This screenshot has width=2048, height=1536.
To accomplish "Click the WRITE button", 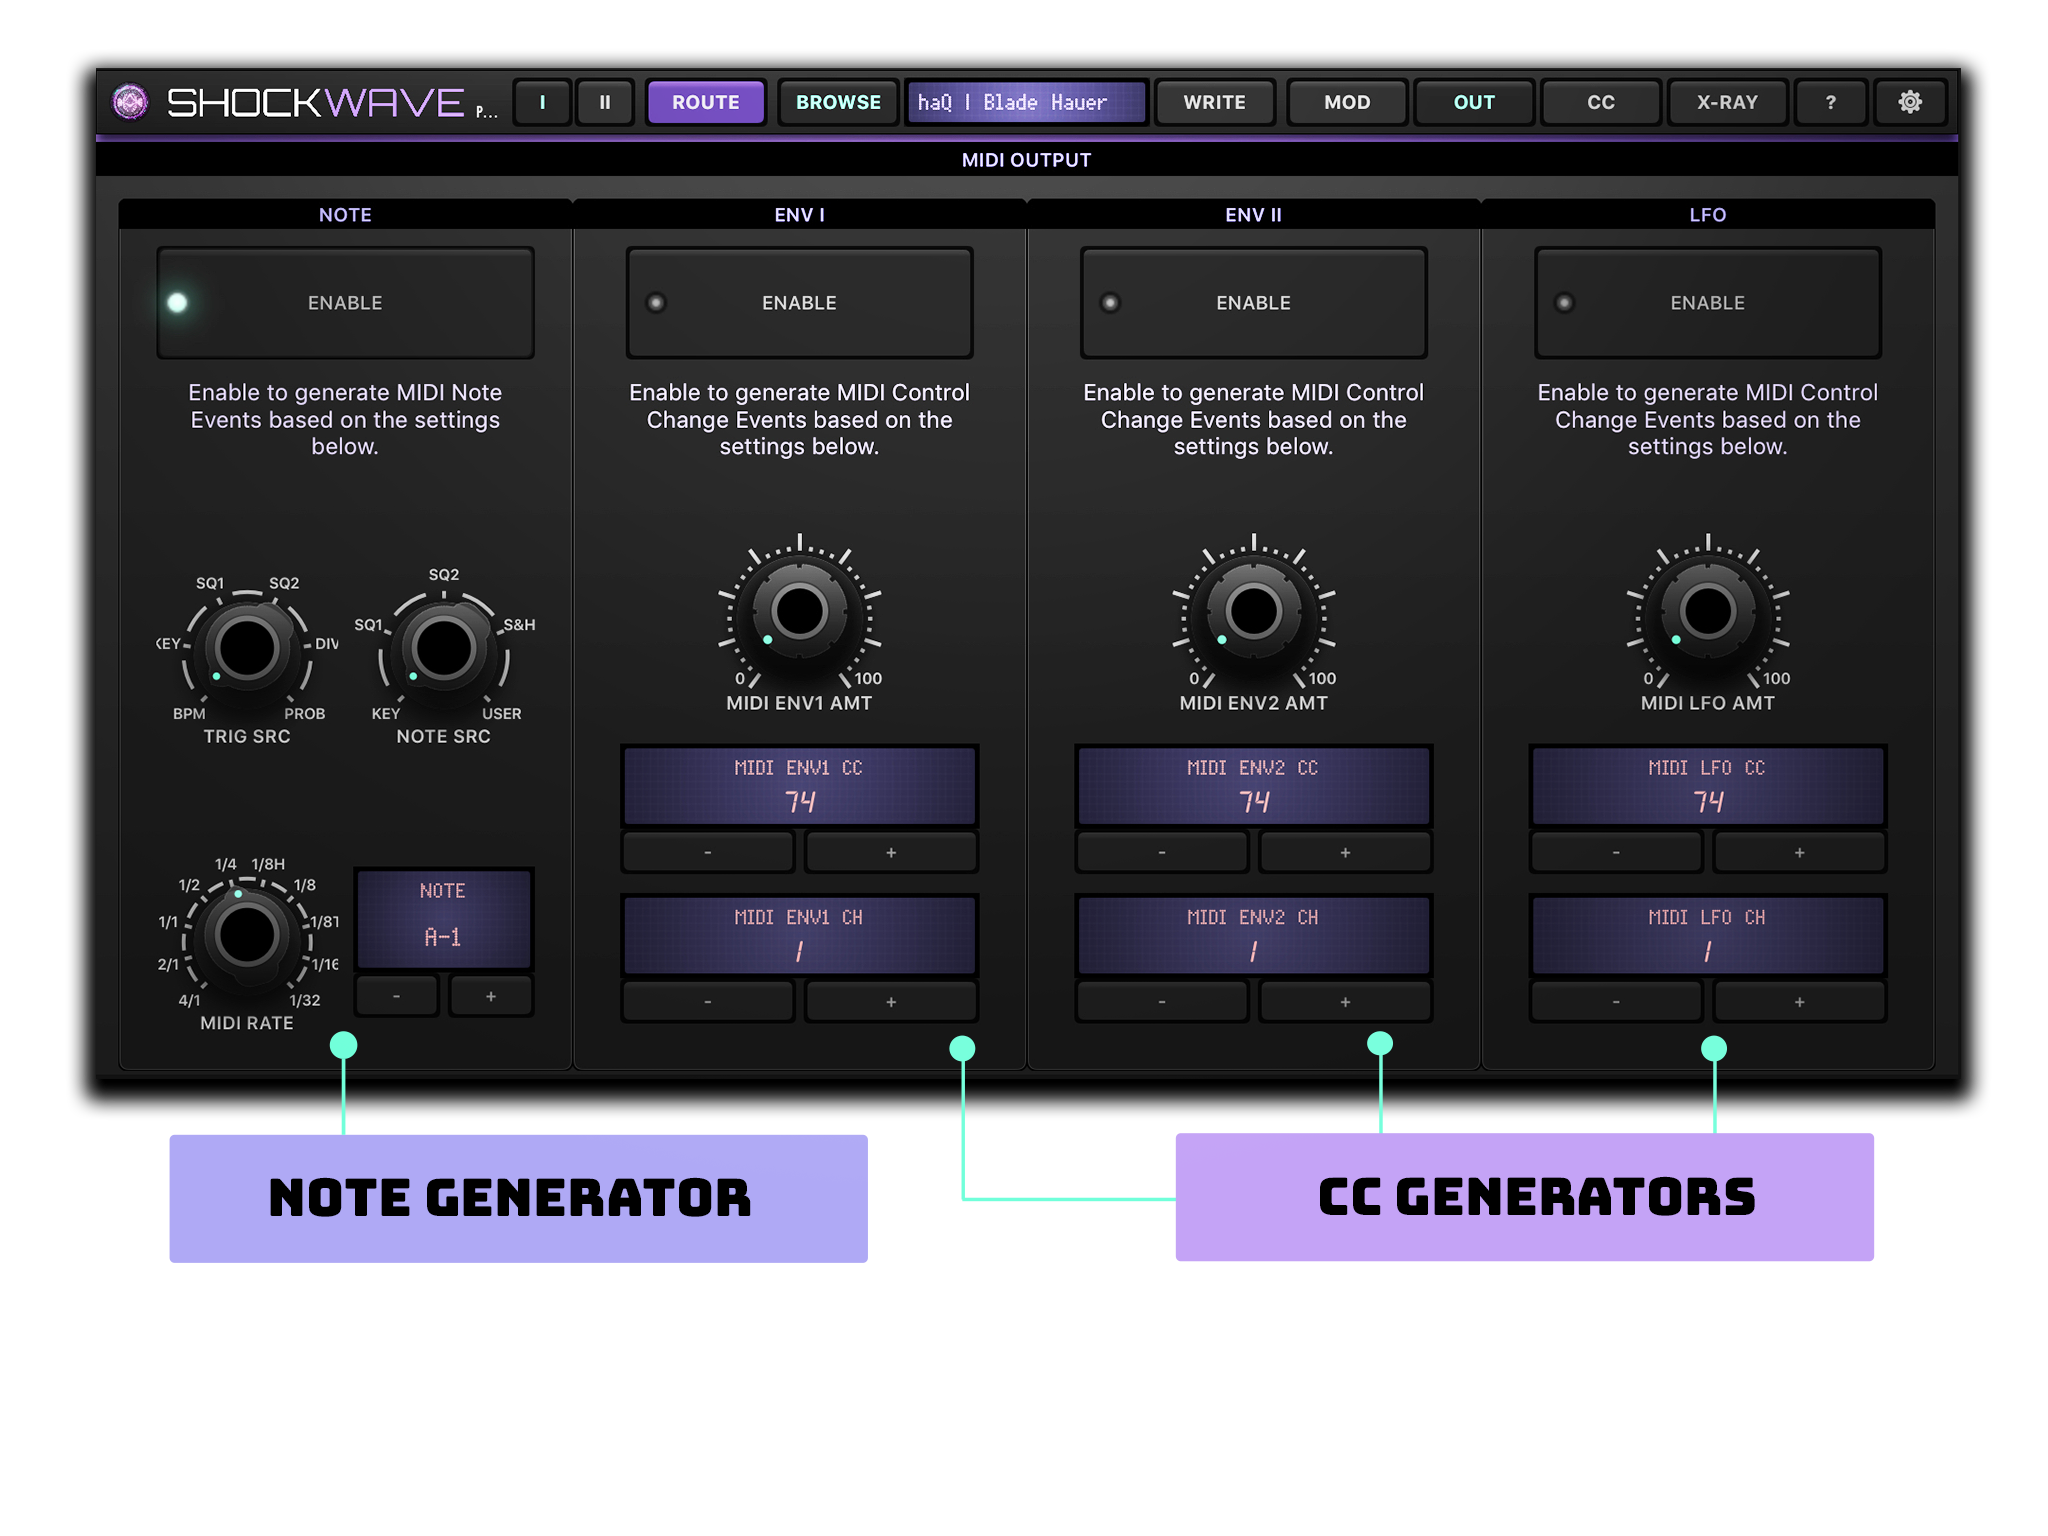I will coord(1214,102).
